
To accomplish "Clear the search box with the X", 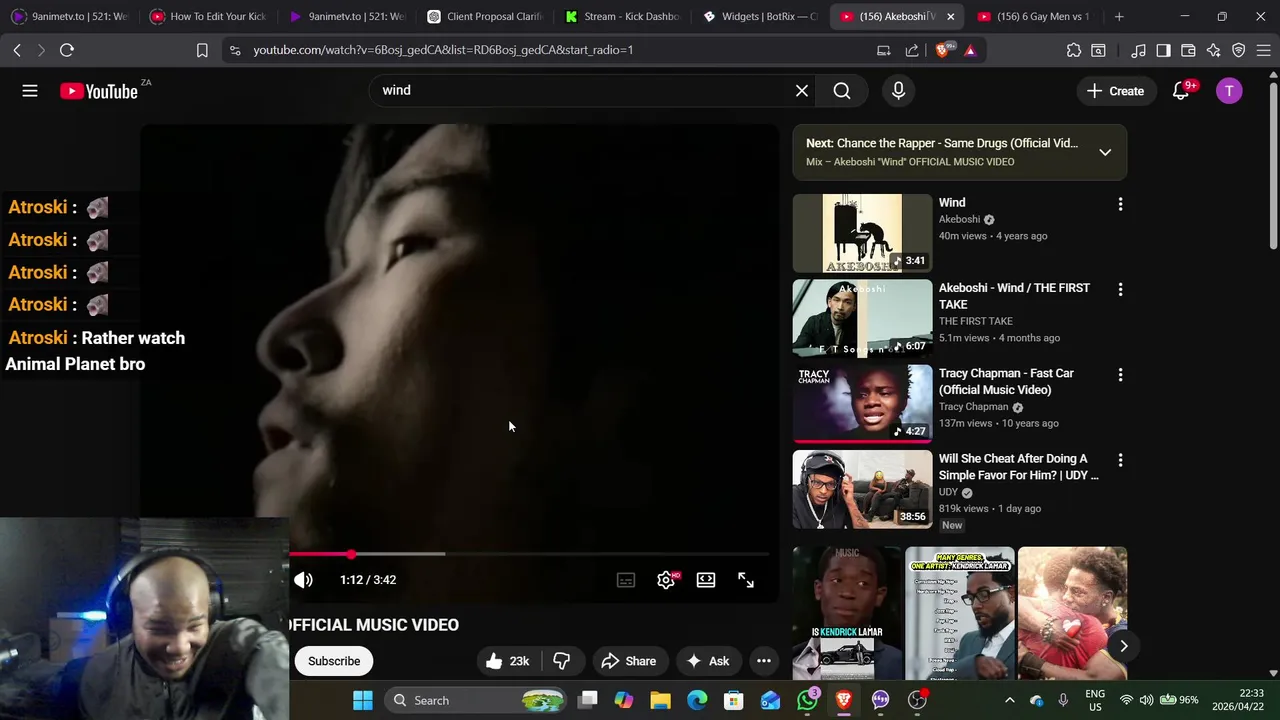I will 802,91.
